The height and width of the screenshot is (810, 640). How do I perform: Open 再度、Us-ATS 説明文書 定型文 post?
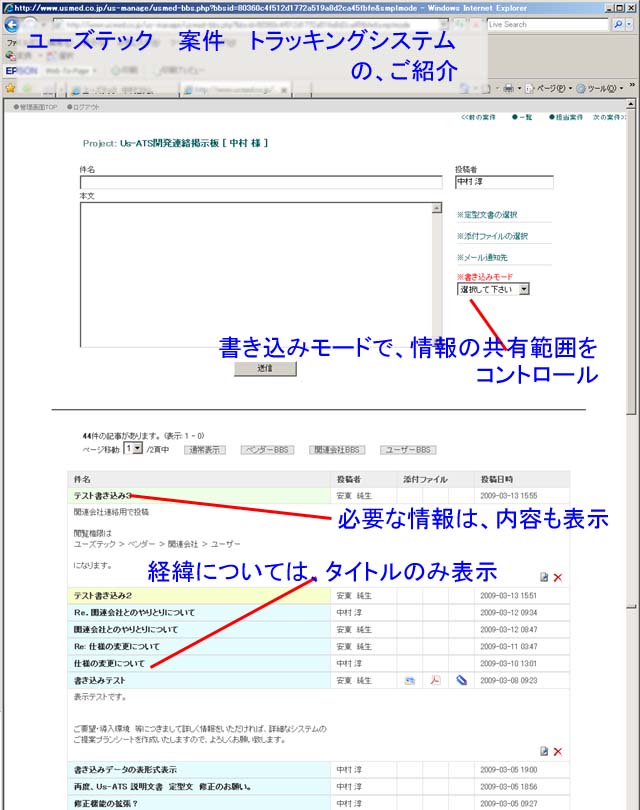pyautogui.click(x=162, y=787)
